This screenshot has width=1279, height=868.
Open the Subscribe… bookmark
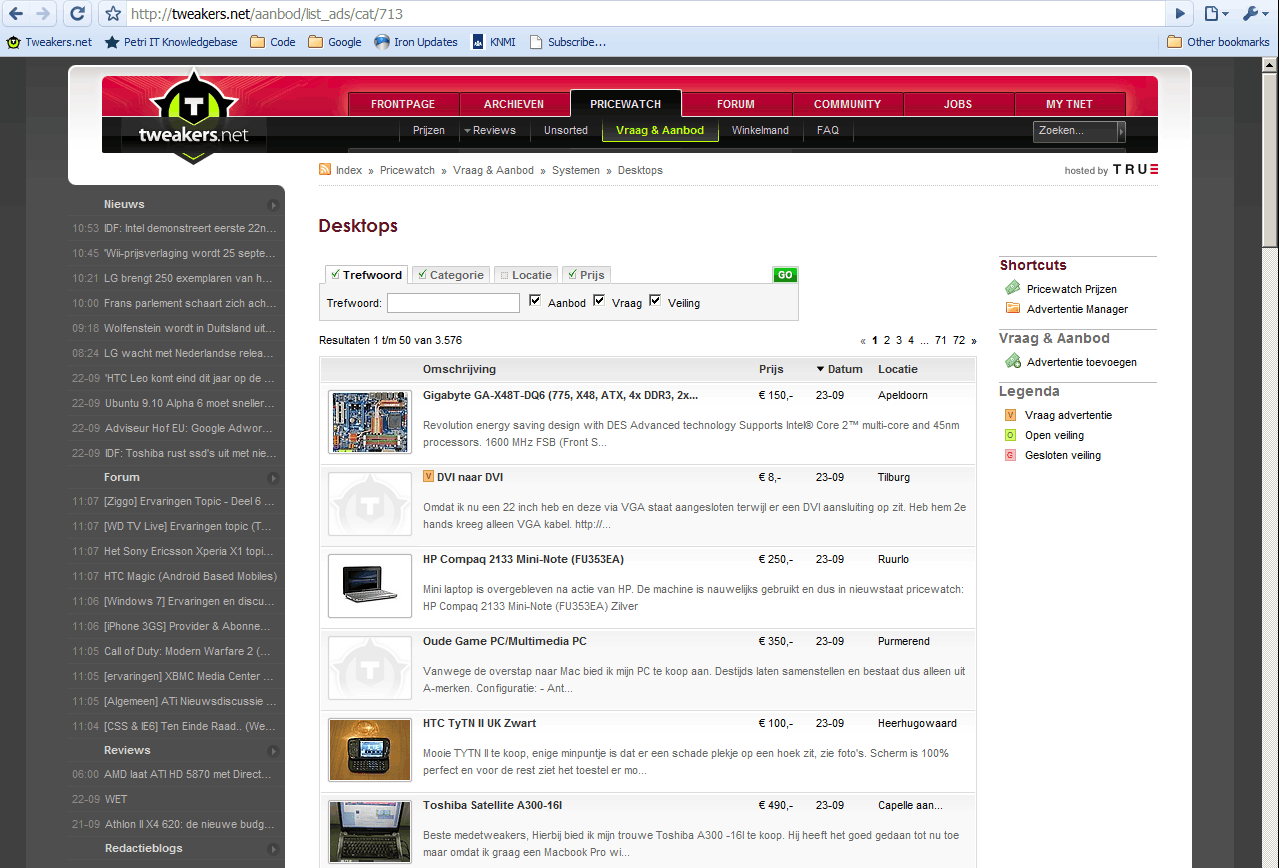568,42
